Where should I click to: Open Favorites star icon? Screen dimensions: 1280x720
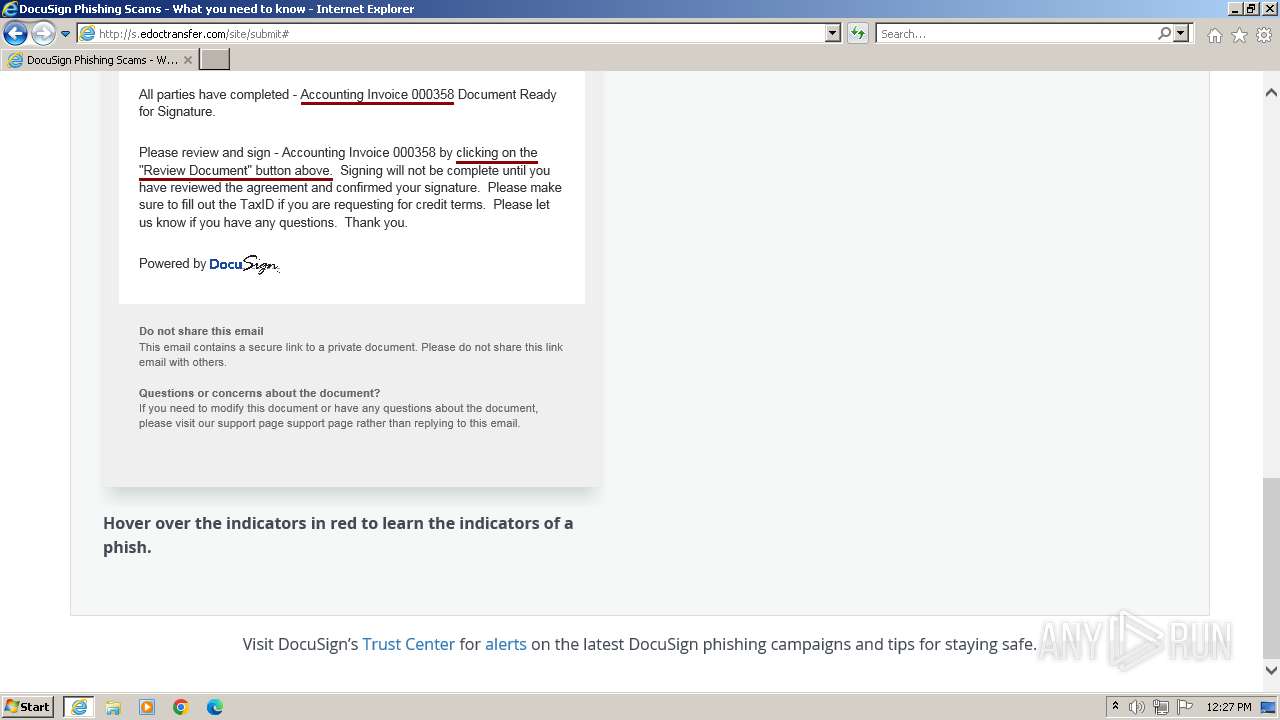click(1239, 35)
